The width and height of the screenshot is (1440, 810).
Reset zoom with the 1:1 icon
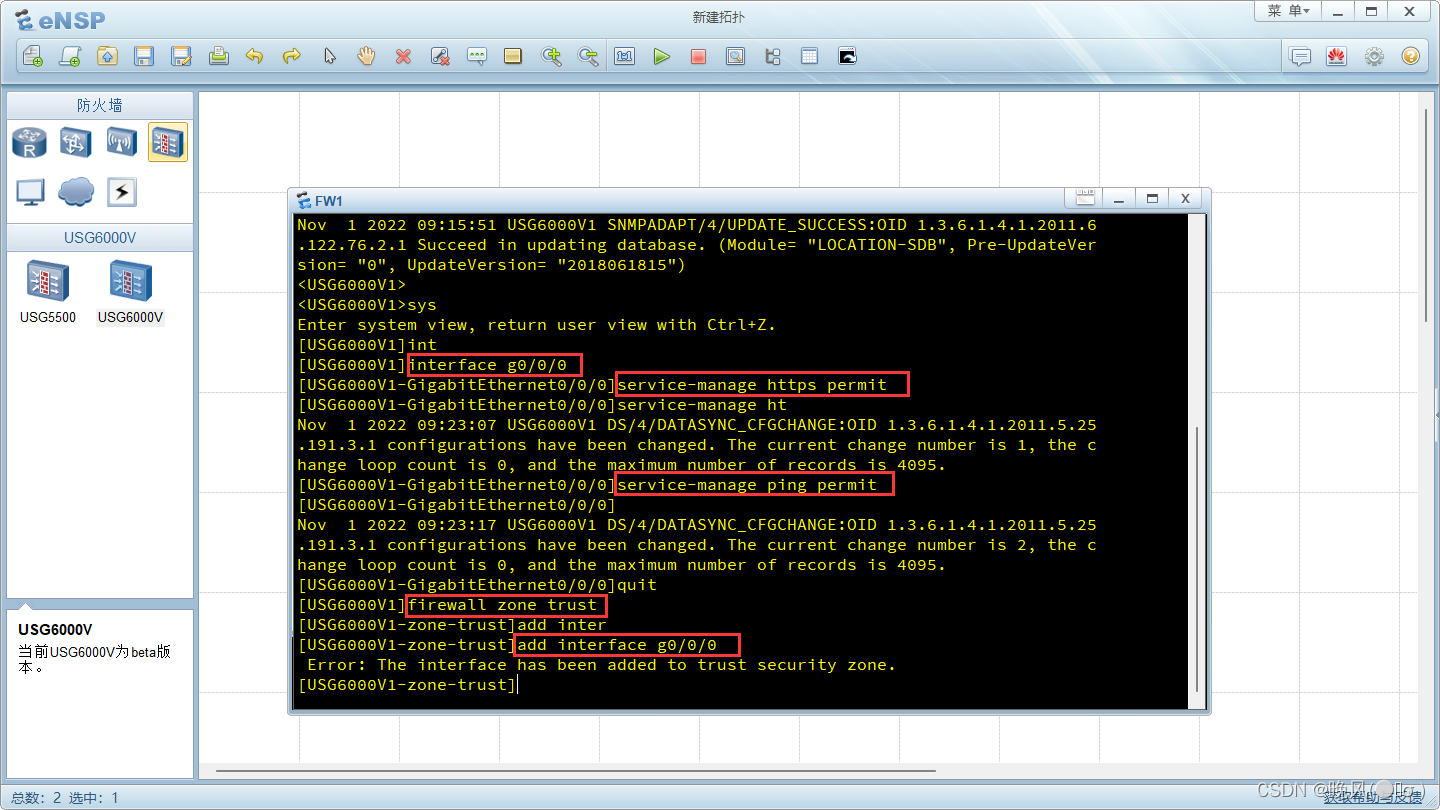tap(625, 56)
